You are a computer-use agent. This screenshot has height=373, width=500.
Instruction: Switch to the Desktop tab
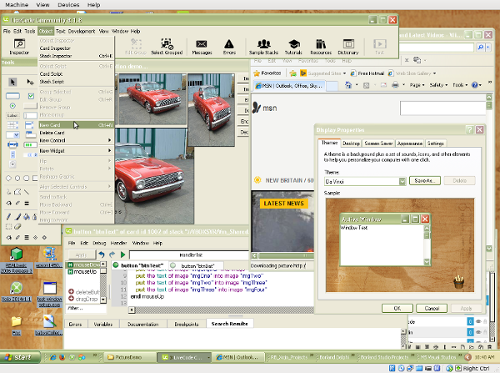click(351, 143)
